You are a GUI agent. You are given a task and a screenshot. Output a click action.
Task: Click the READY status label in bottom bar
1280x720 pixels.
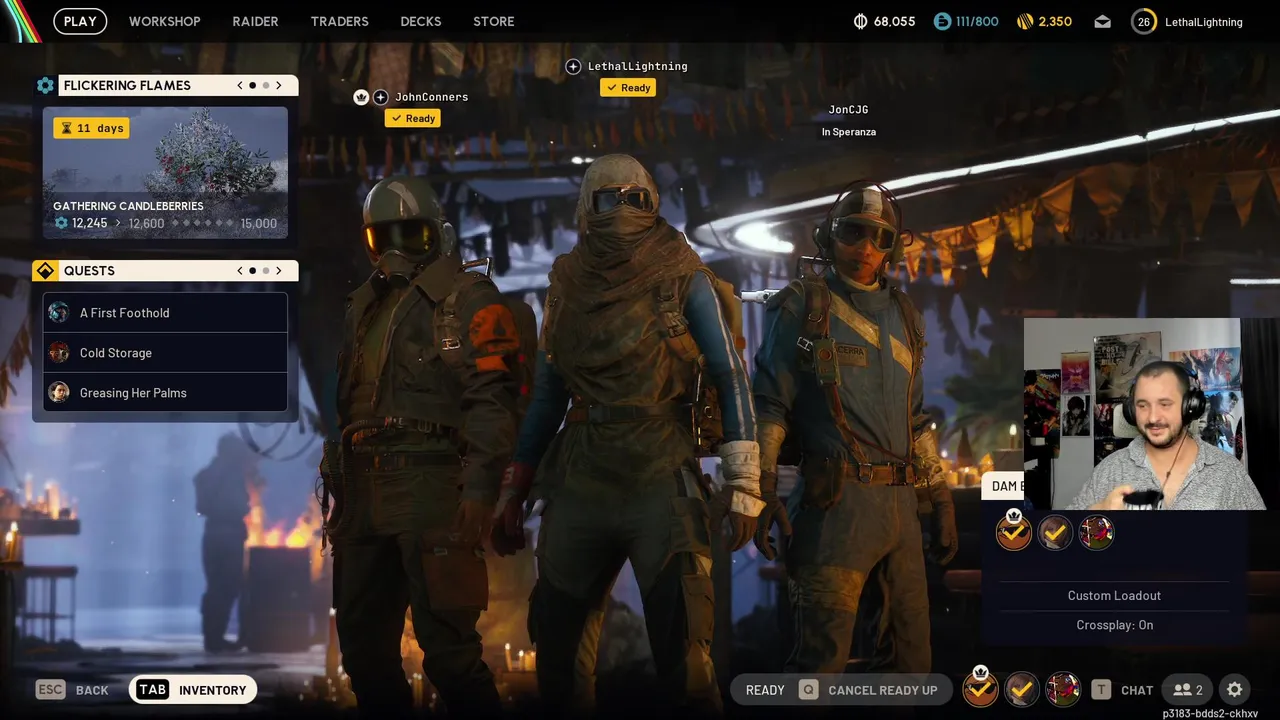[765, 690]
